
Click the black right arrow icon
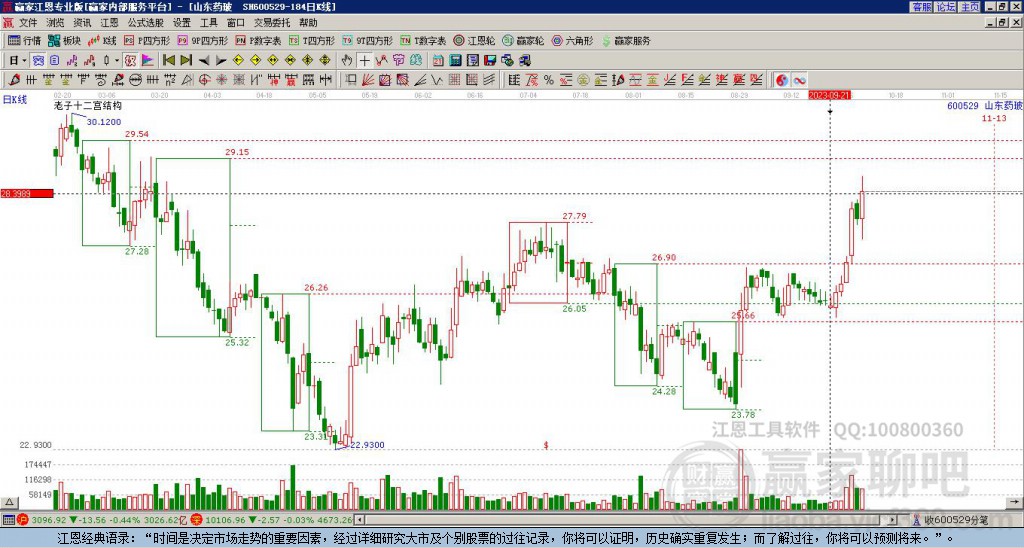(x=221, y=61)
